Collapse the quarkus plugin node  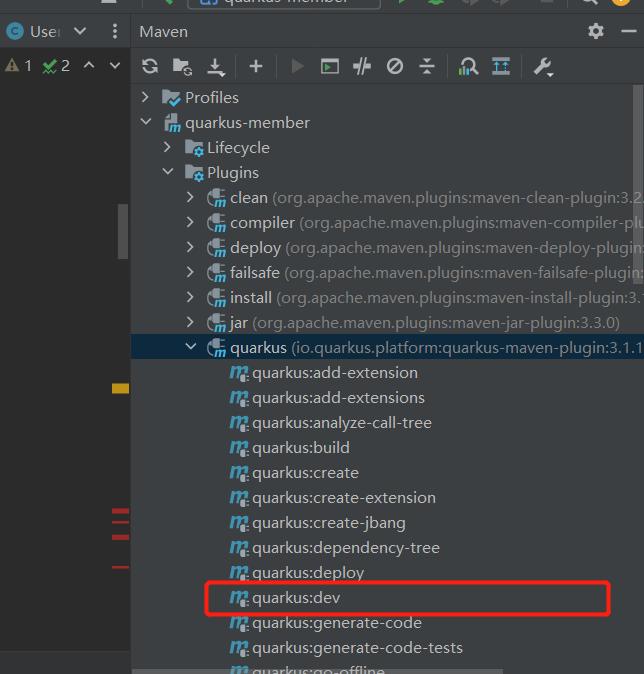tap(190, 347)
